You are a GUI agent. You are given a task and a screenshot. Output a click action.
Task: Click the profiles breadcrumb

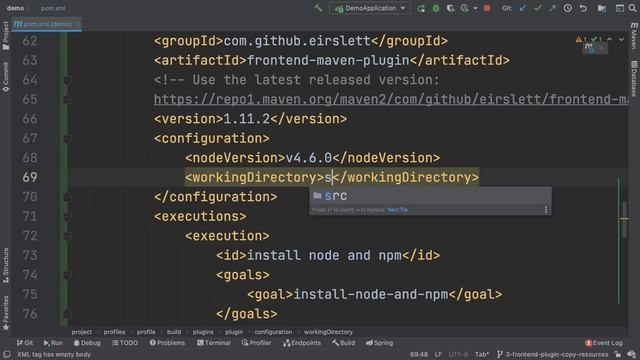click(x=114, y=332)
